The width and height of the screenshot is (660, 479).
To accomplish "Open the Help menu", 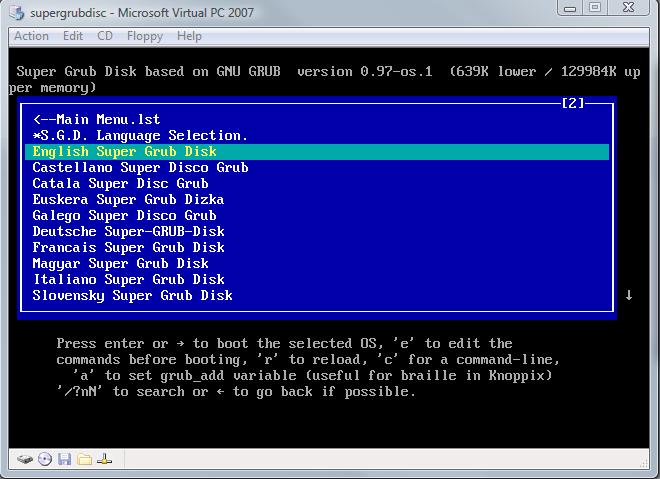I will tap(189, 37).
